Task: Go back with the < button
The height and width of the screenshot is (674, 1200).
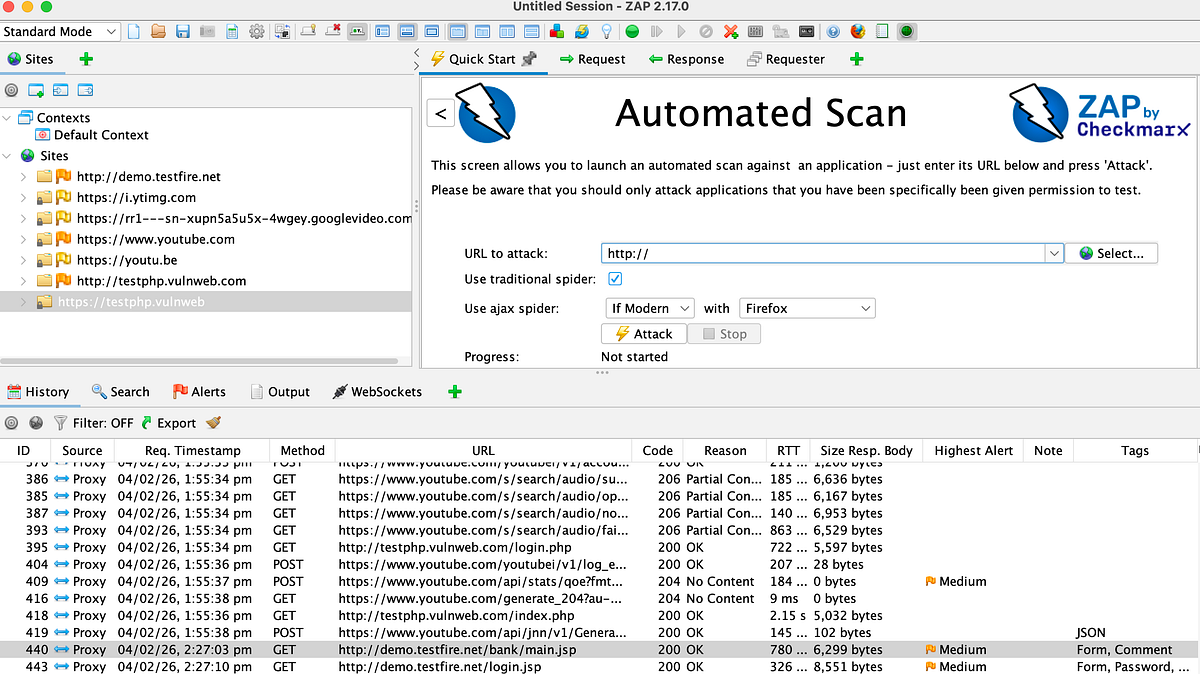Action: pyautogui.click(x=441, y=113)
